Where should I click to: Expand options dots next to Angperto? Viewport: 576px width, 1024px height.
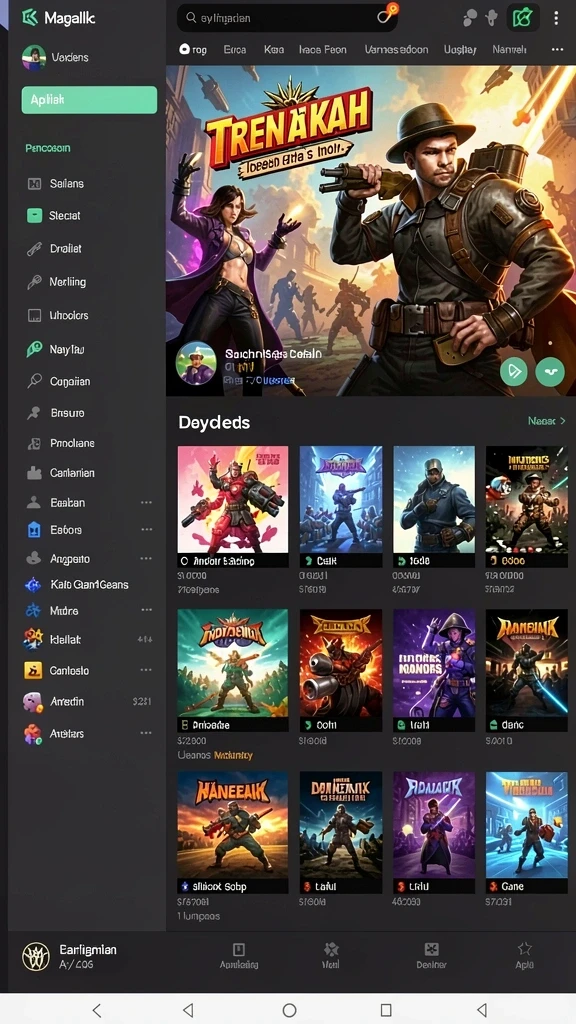(146, 559)
